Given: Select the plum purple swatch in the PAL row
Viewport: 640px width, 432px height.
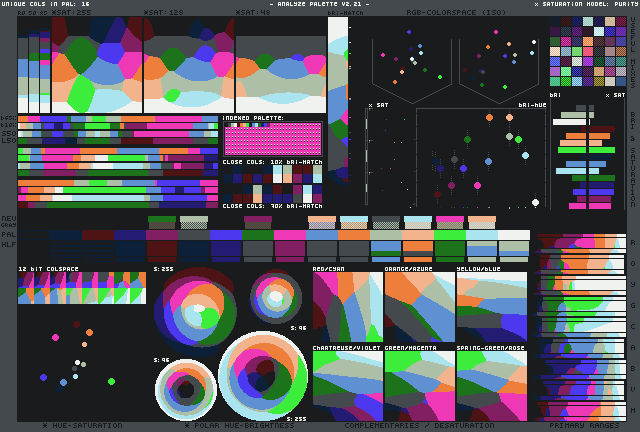Looking at the screenshot, I should [162, 235].
